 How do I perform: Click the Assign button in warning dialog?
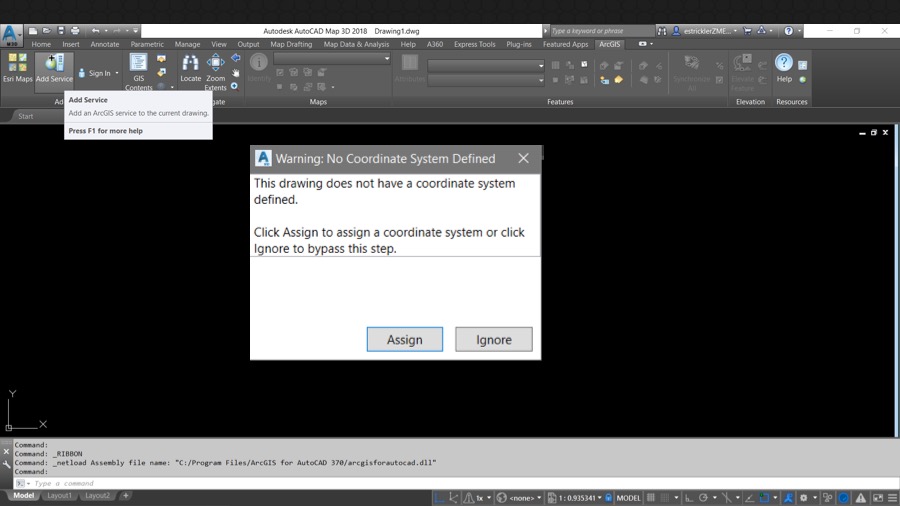pyautogui.click(x=405, y=340)
